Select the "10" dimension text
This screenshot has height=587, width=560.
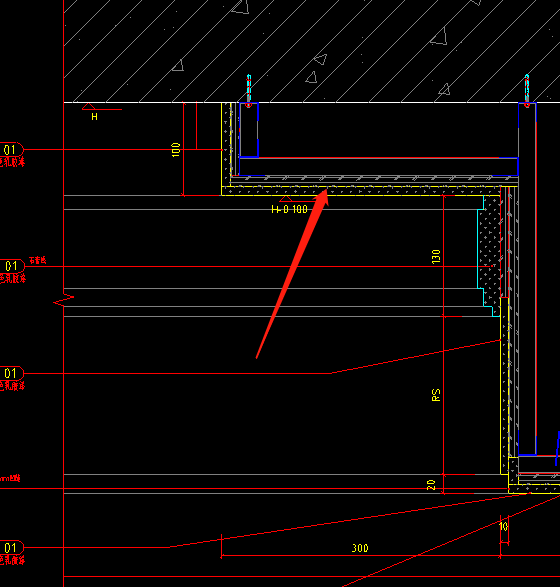pyautogui.click(x=504, y=527)
